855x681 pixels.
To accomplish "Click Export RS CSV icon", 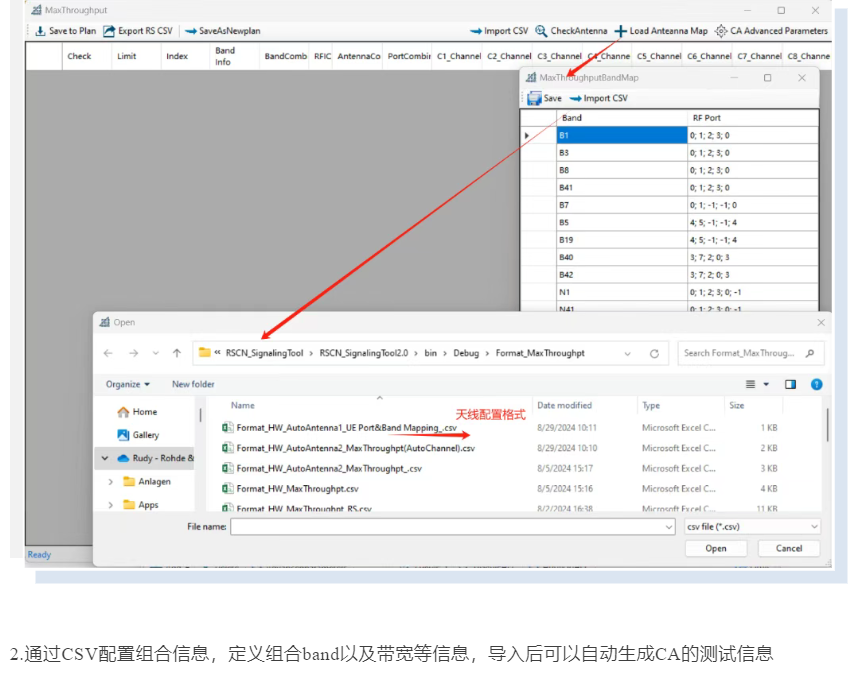I will pos(109,31).
